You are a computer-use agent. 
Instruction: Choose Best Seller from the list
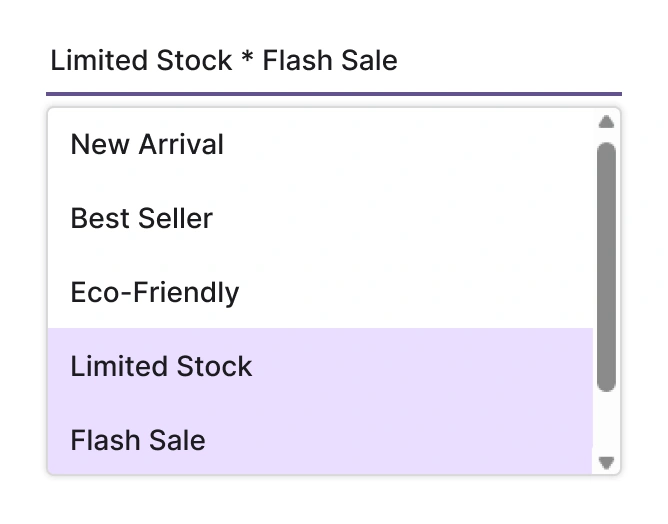click(141, 219)
